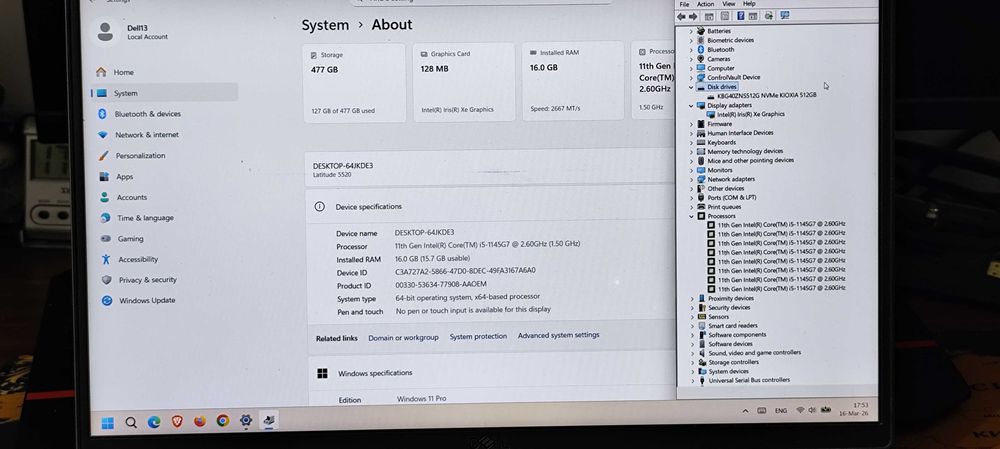Open taskbar Search
This screenshot has width=1000, height=449.
coord(131,422)
